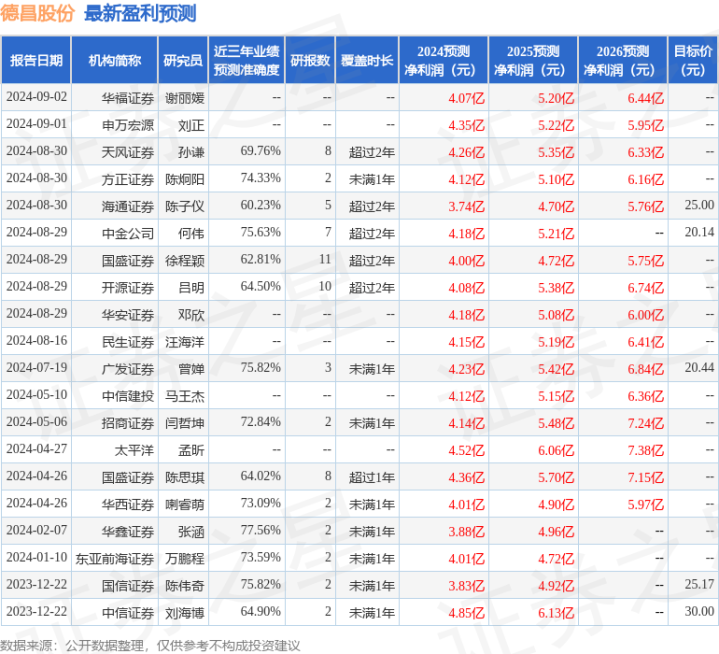Viewport: 719px width, 654px height.
Task: Click researcher 万鹏程
Action: (185, 559)
